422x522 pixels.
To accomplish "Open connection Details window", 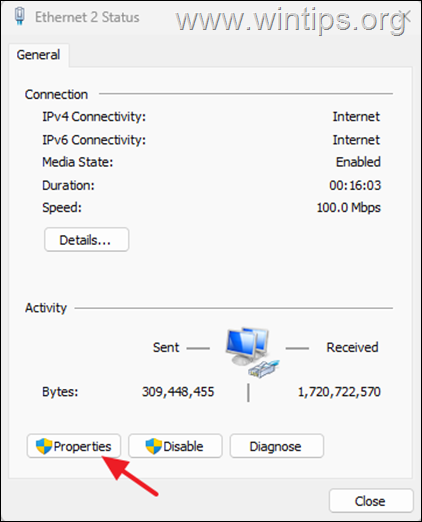I will click(86, 240).
